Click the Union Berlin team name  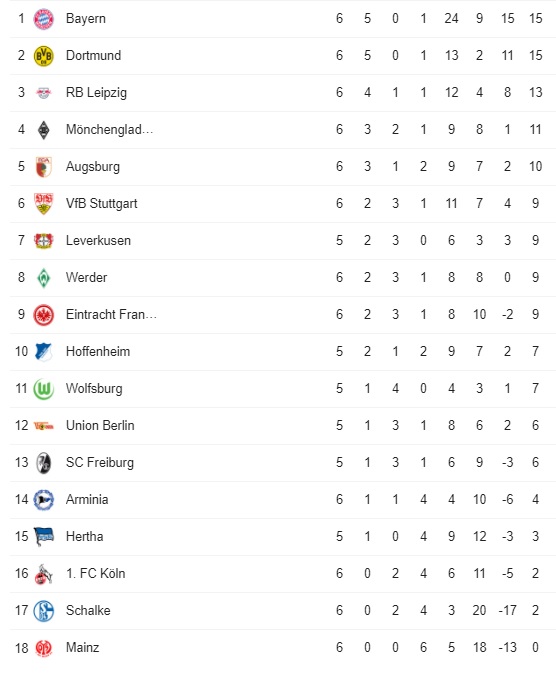100,425
